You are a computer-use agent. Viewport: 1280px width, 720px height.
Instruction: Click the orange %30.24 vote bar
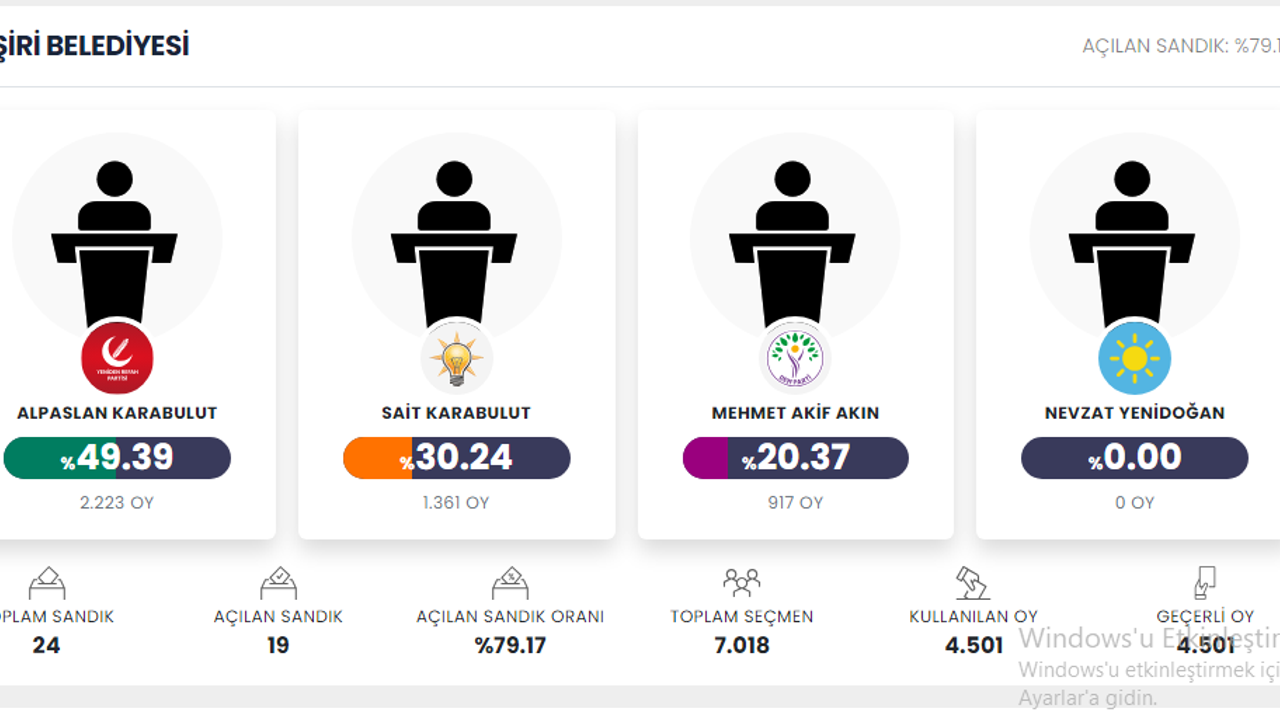point(457,458)
